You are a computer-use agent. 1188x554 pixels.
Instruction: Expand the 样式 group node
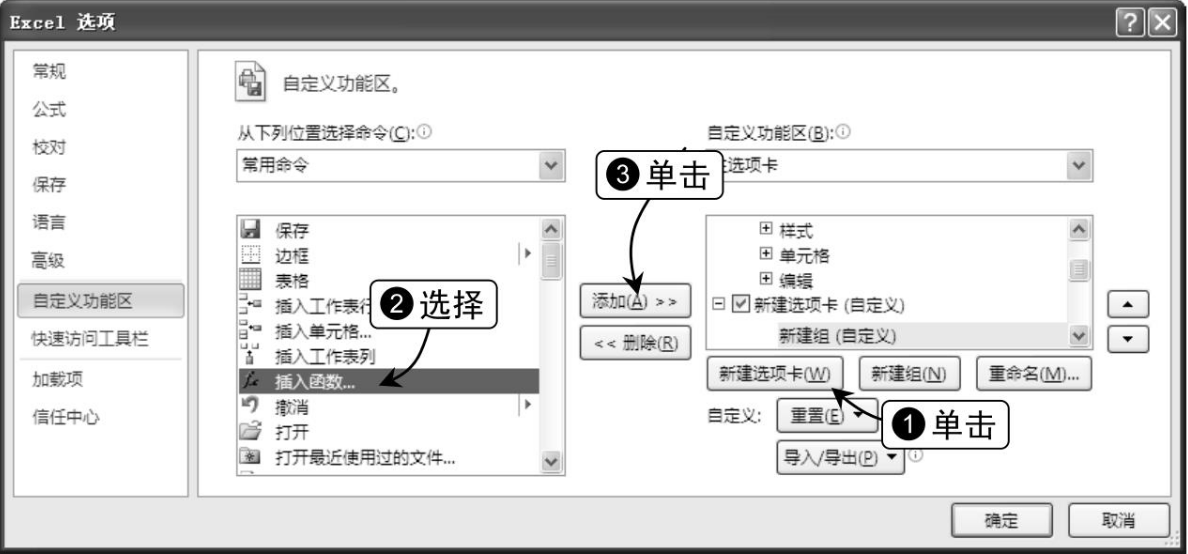(x=766, y=229)
